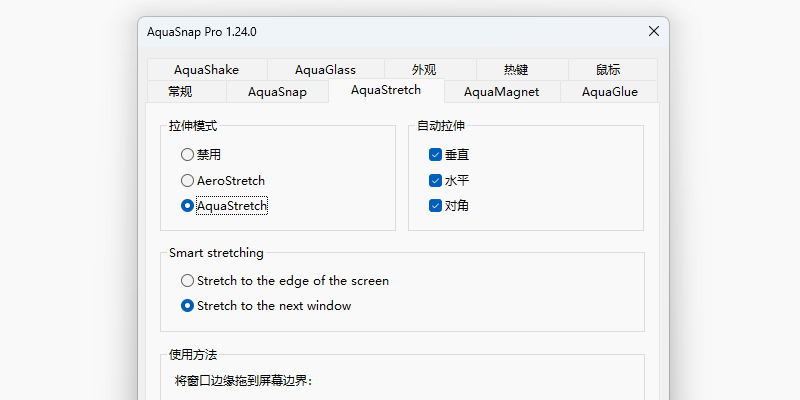Select the 禁用 stretch mode

[x=187, y=155]
